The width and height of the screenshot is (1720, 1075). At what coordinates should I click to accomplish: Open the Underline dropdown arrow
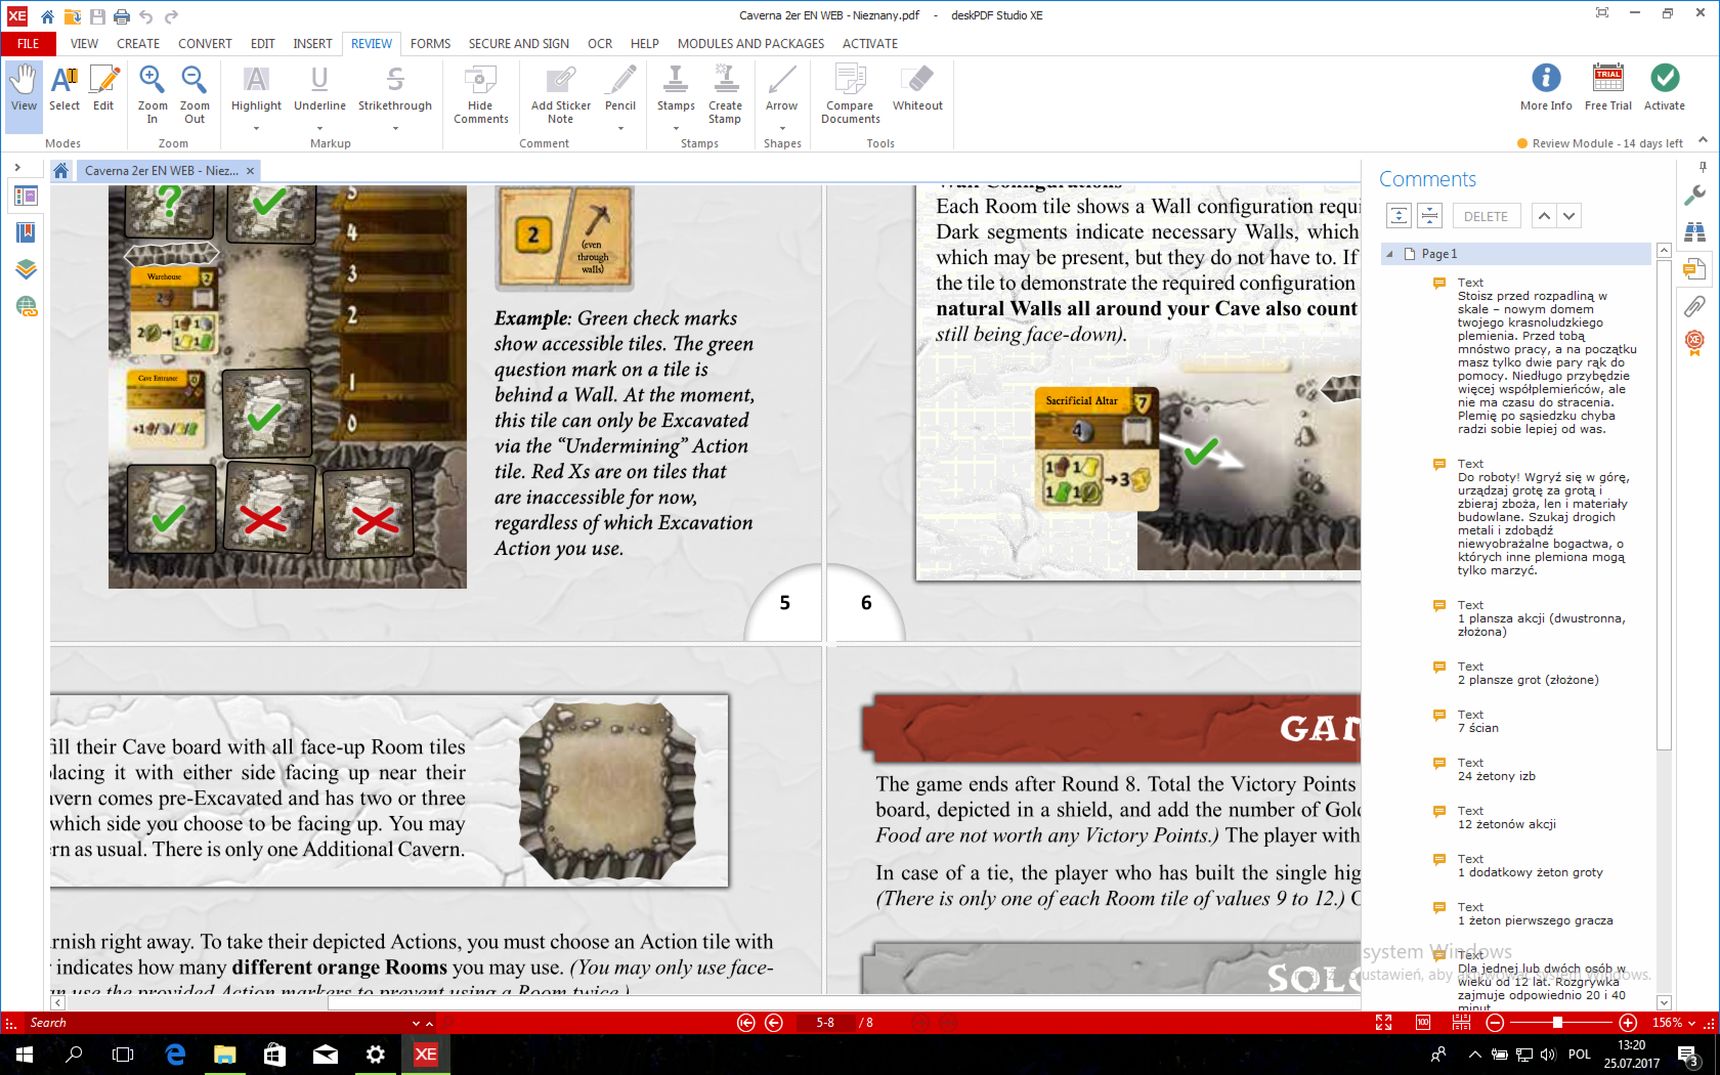tap(319, 128)
